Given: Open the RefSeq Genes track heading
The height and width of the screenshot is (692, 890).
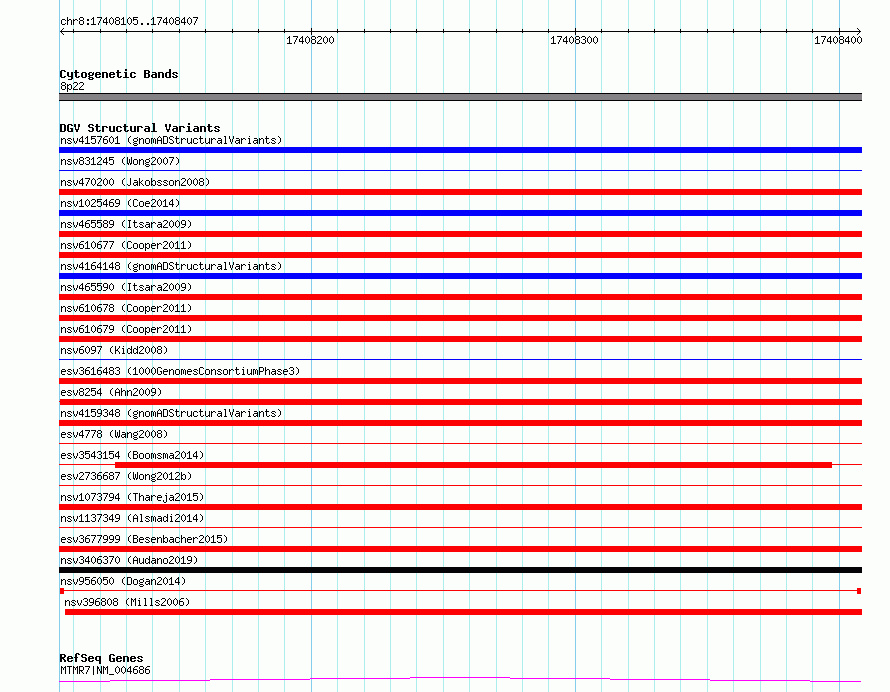Looking at the screenshot, I should pos(101,658).
